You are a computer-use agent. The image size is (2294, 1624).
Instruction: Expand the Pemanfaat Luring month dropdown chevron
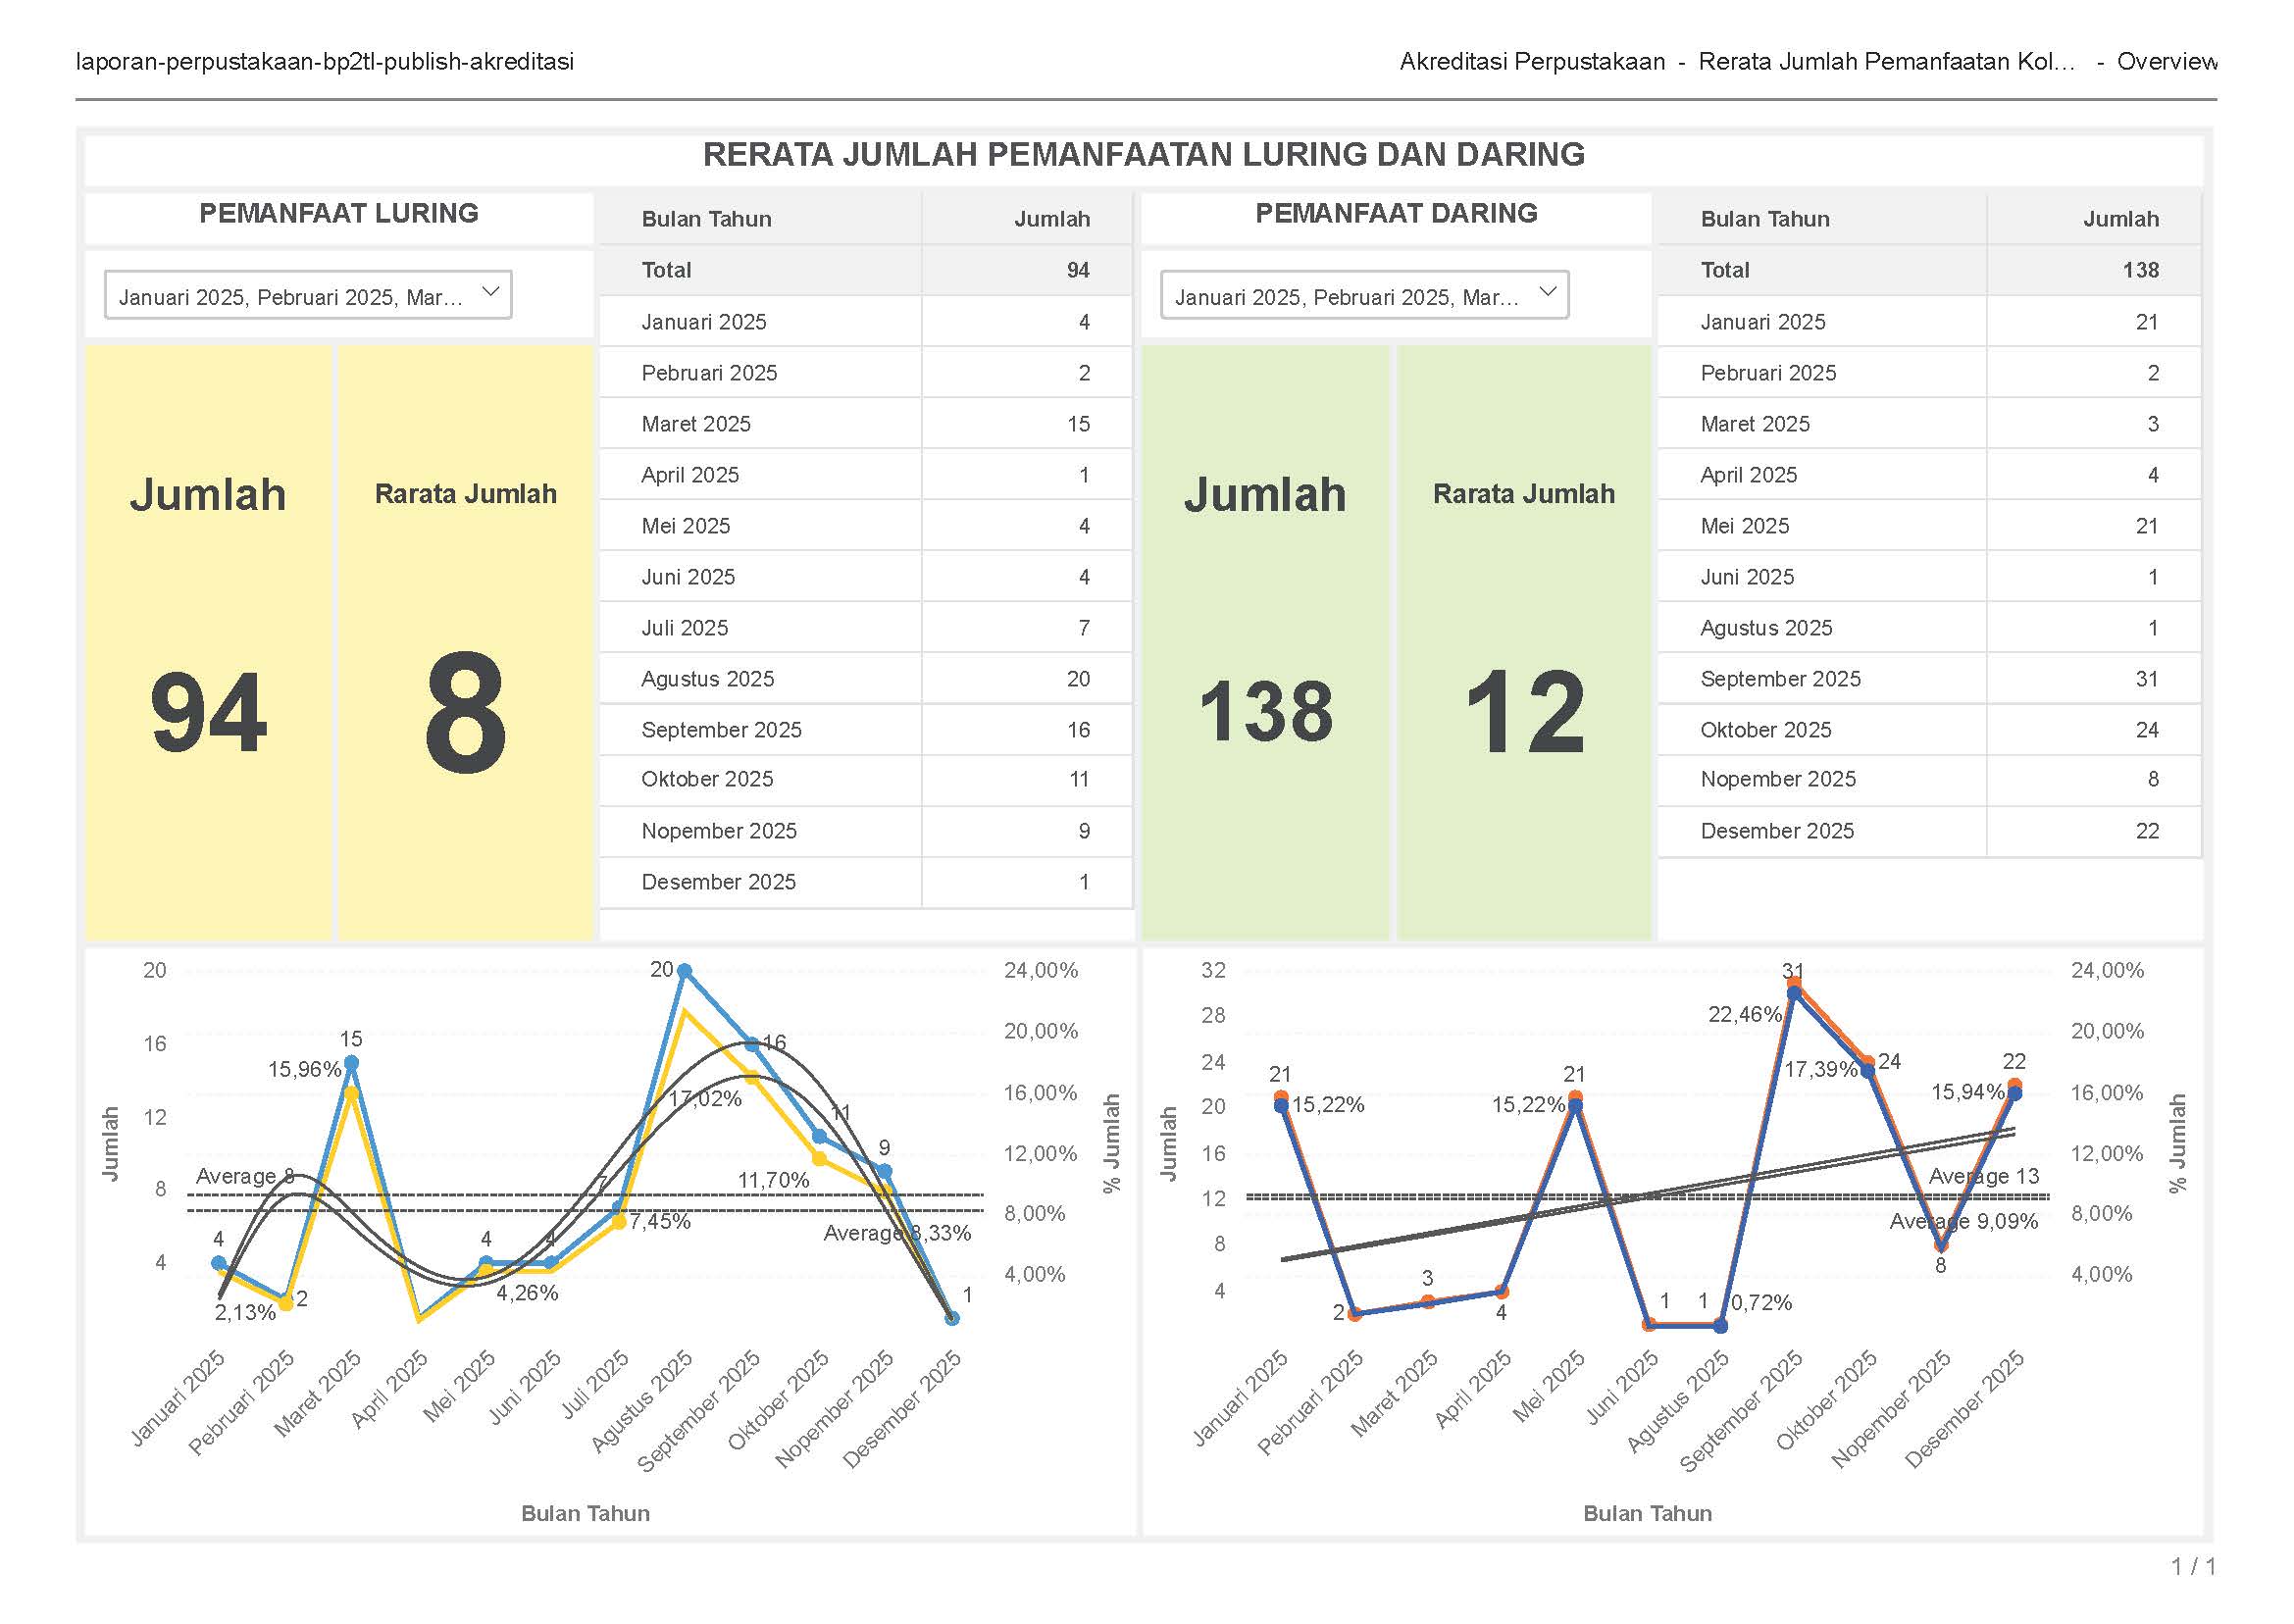pyautogui.click(x=490, y=292)
